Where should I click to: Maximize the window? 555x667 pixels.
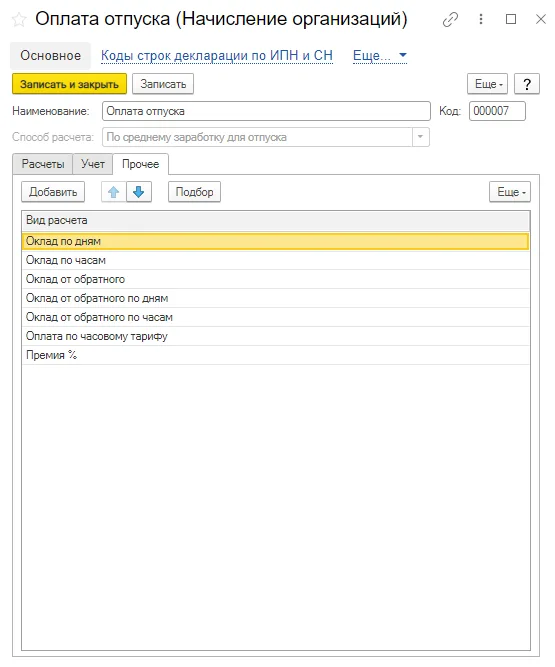coord(511,19)
